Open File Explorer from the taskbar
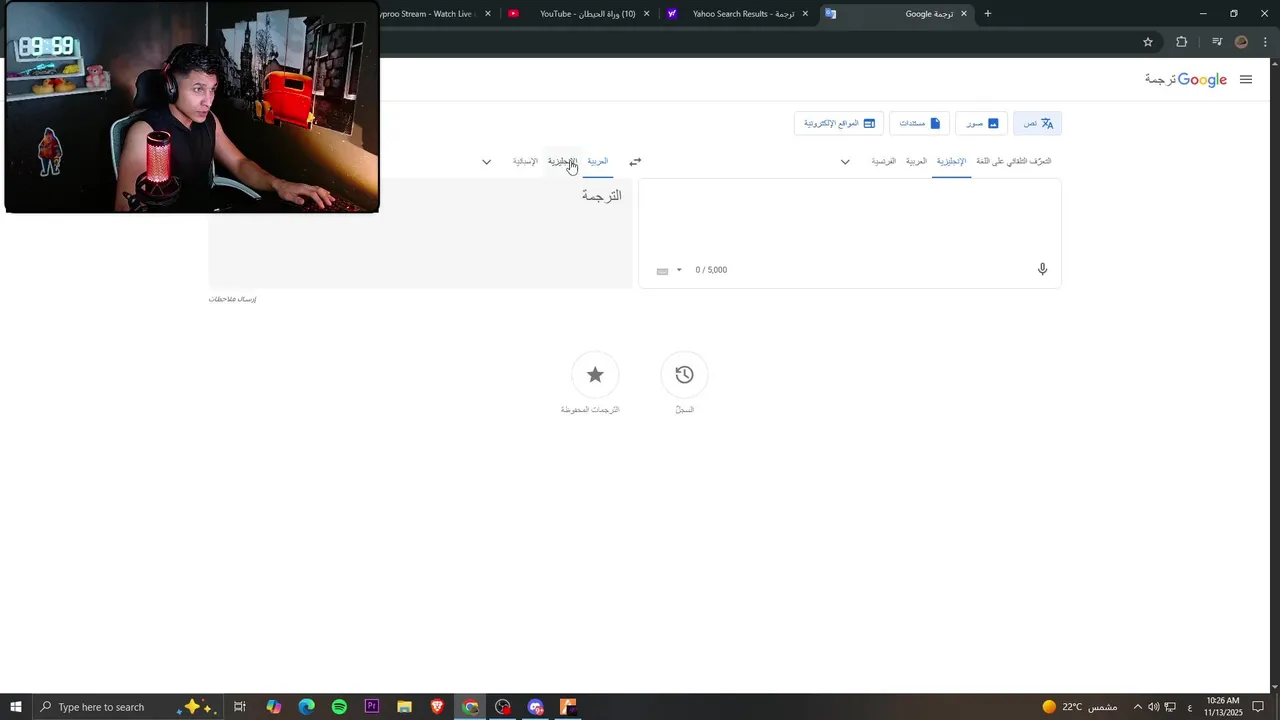Image resolution: width=1280 pixels, height=720 pixels. click(404, 707)
